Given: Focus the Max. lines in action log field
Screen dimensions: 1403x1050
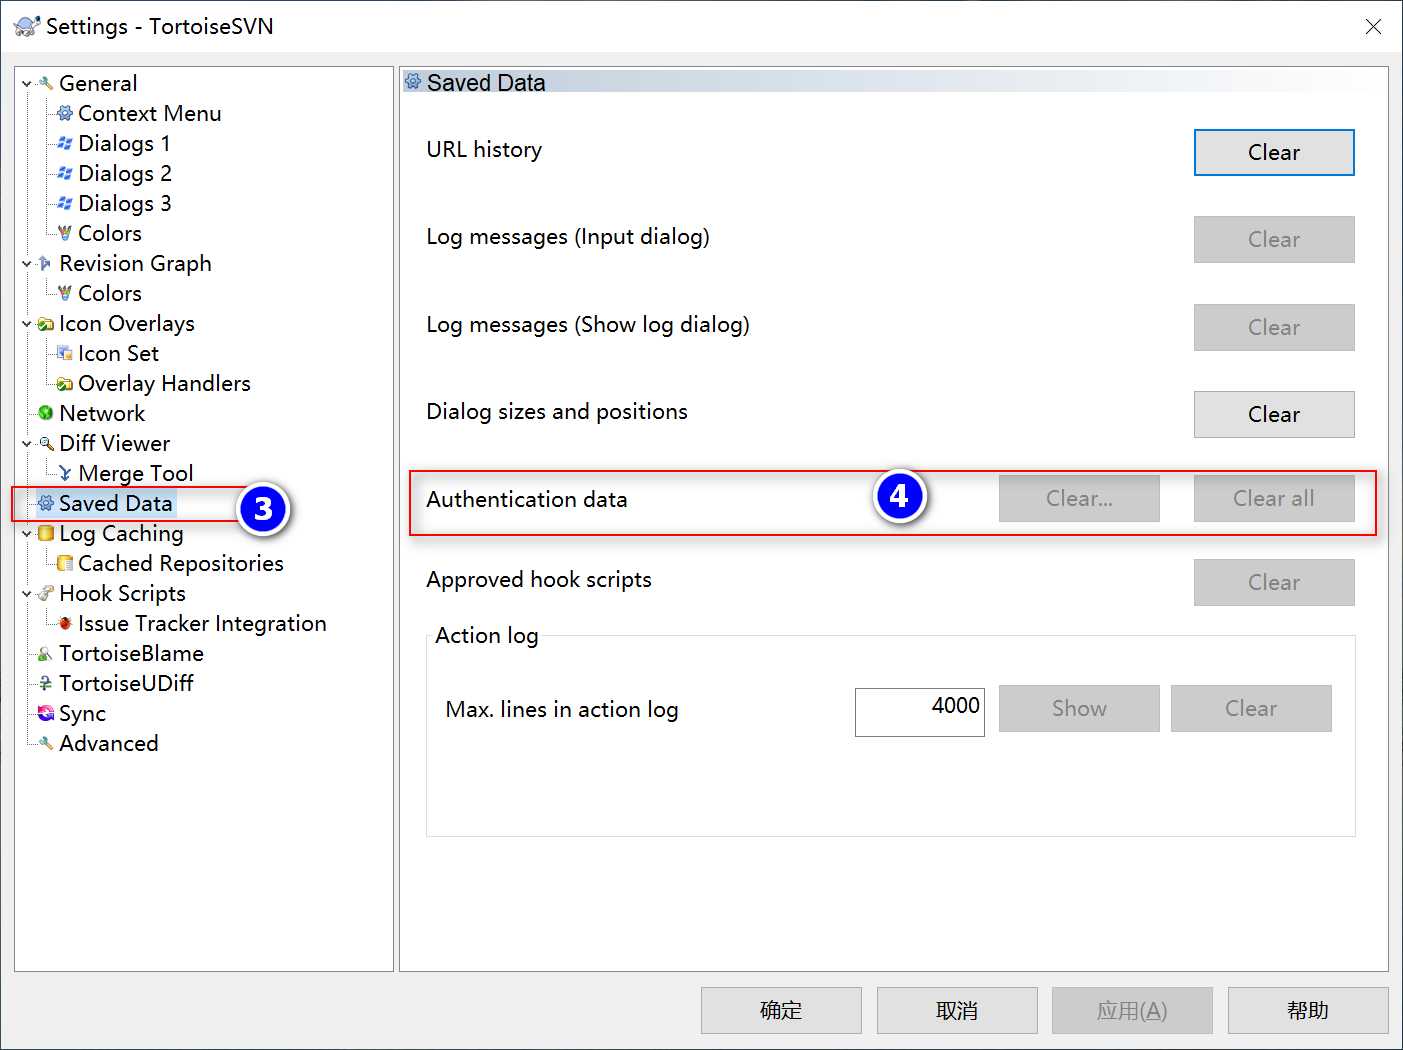Looking at the screenshot, I should [920, 711].
